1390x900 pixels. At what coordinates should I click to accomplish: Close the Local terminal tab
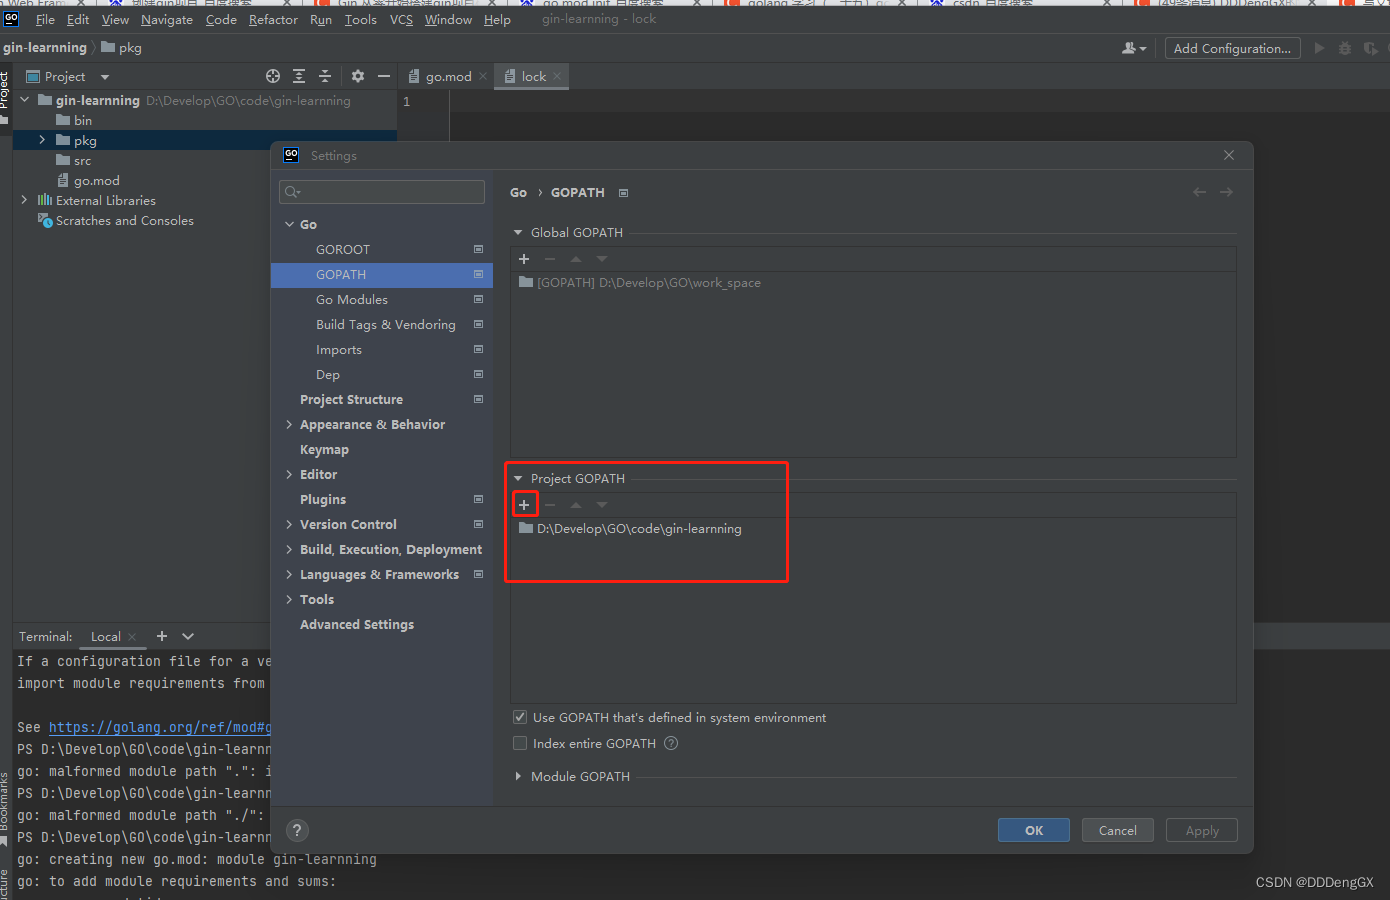(132, 637)
